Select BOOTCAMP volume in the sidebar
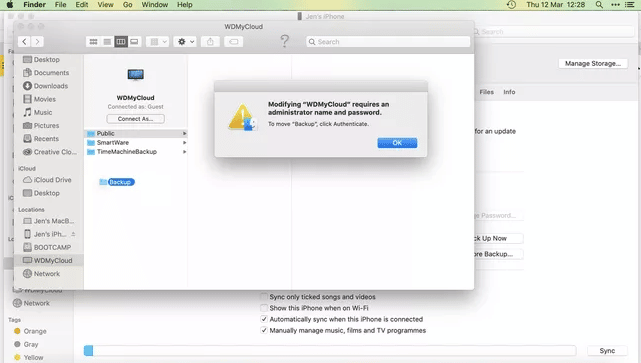The height and width of the screenshot is (363, 641). pos(47,247)
